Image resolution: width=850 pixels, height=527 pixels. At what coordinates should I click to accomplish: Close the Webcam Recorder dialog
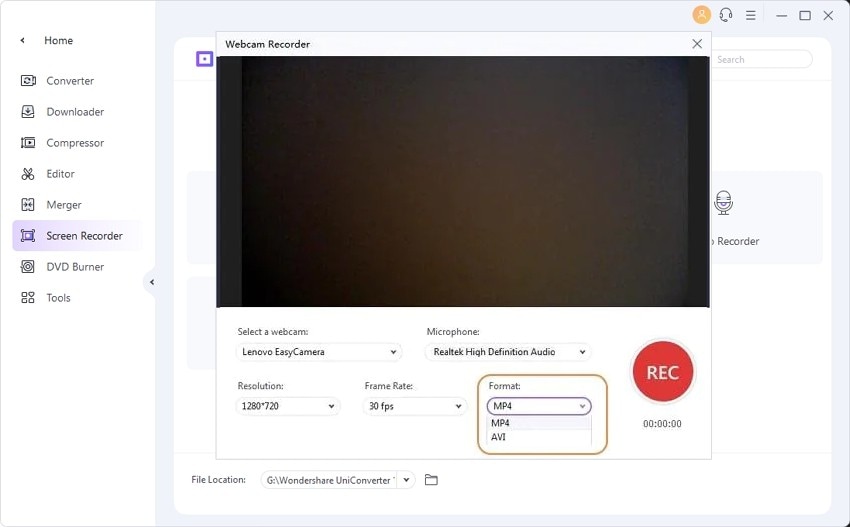coord(697,44)
